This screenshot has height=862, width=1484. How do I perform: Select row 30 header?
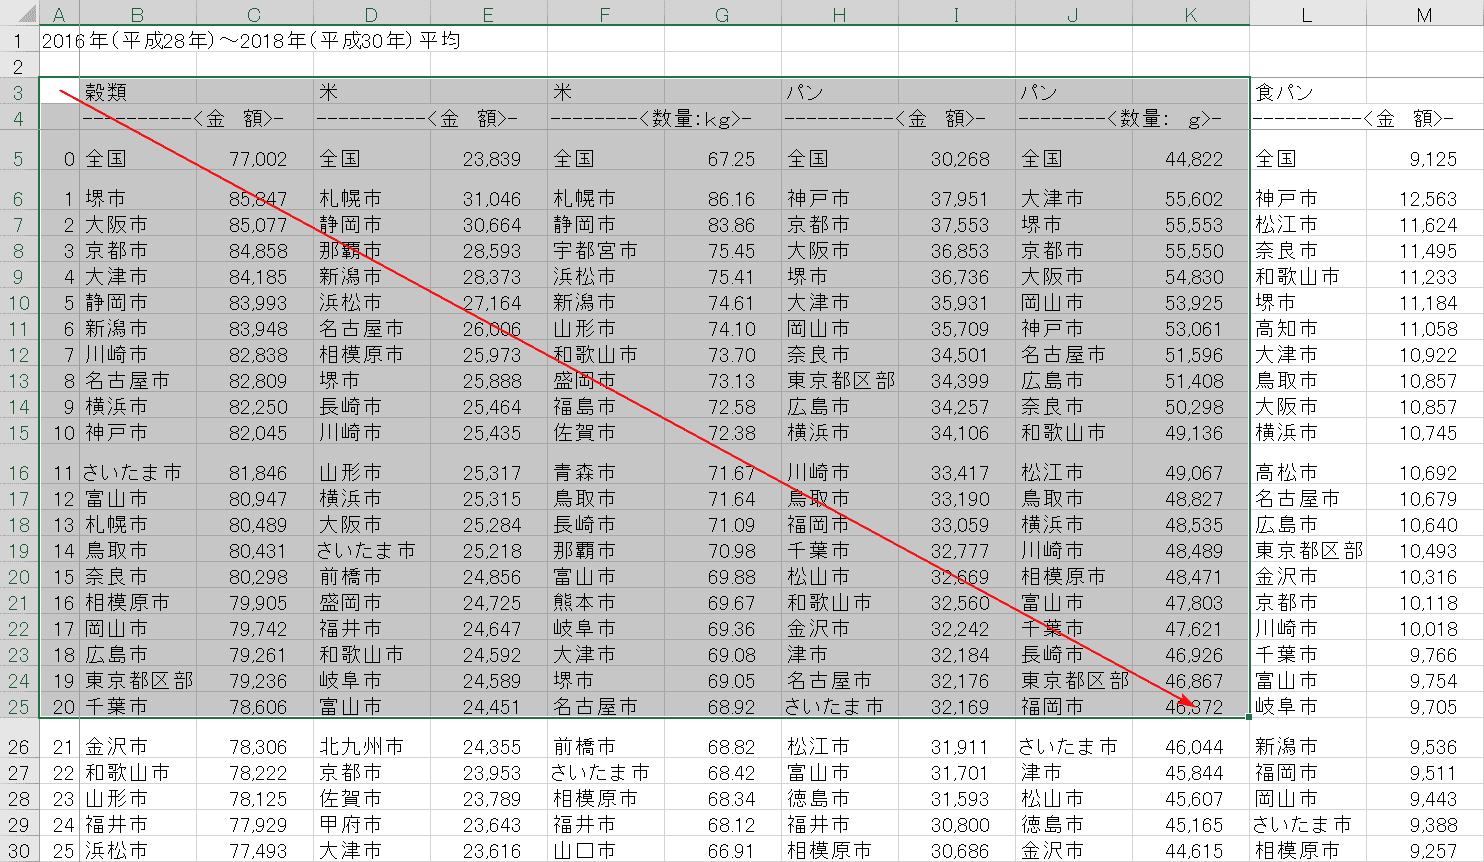coord(19,850)
